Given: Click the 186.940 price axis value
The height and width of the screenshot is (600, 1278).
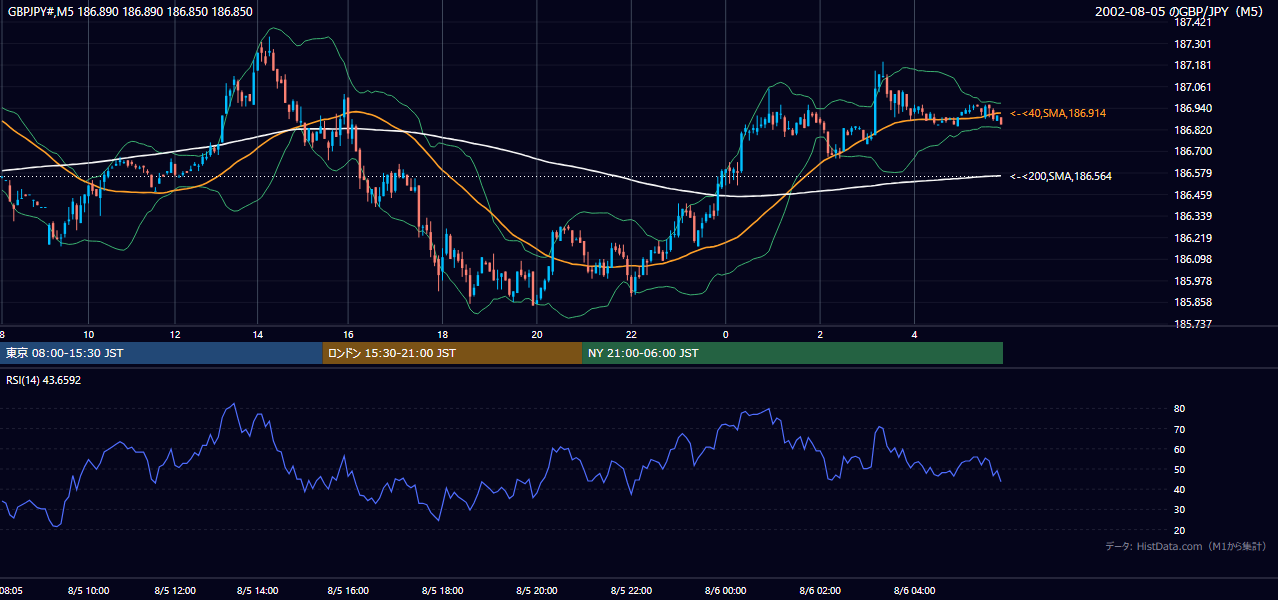Looking at the screenshot, I should click(1193, 108).
